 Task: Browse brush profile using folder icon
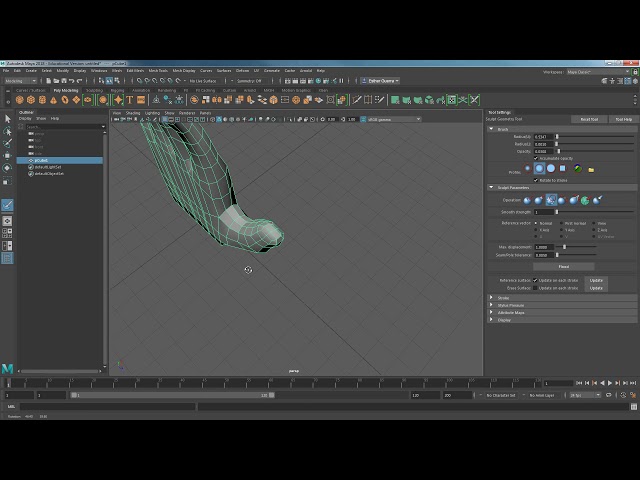591,169
